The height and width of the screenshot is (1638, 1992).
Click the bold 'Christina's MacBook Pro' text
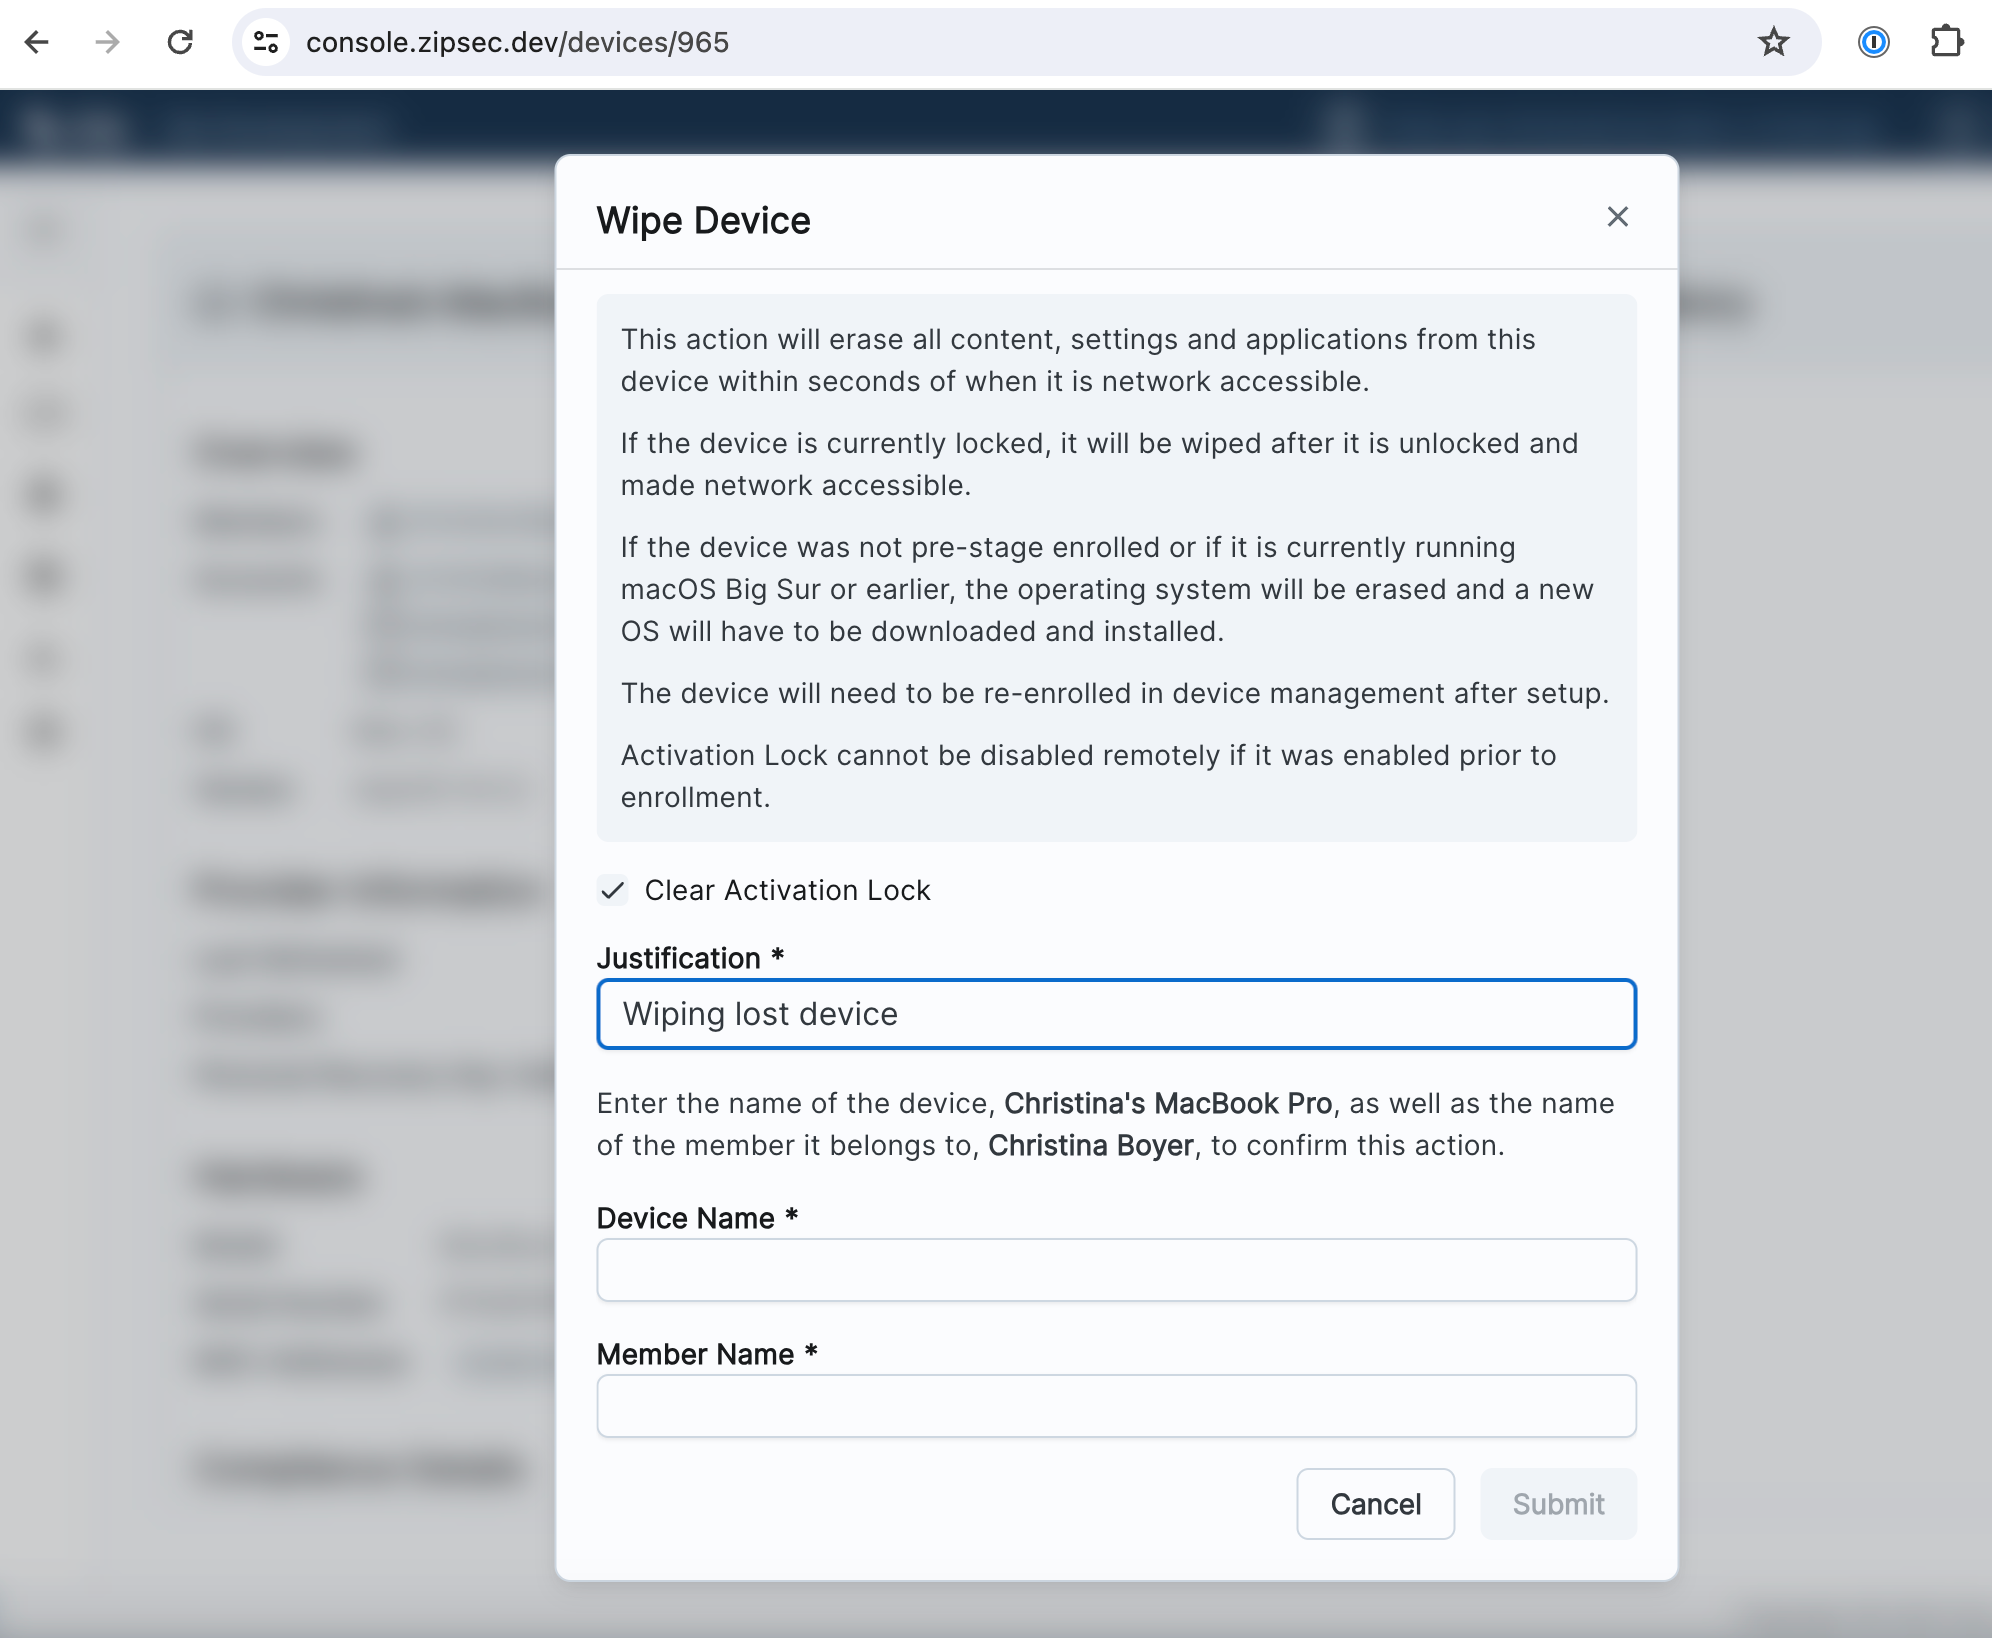point(1168,1103)
